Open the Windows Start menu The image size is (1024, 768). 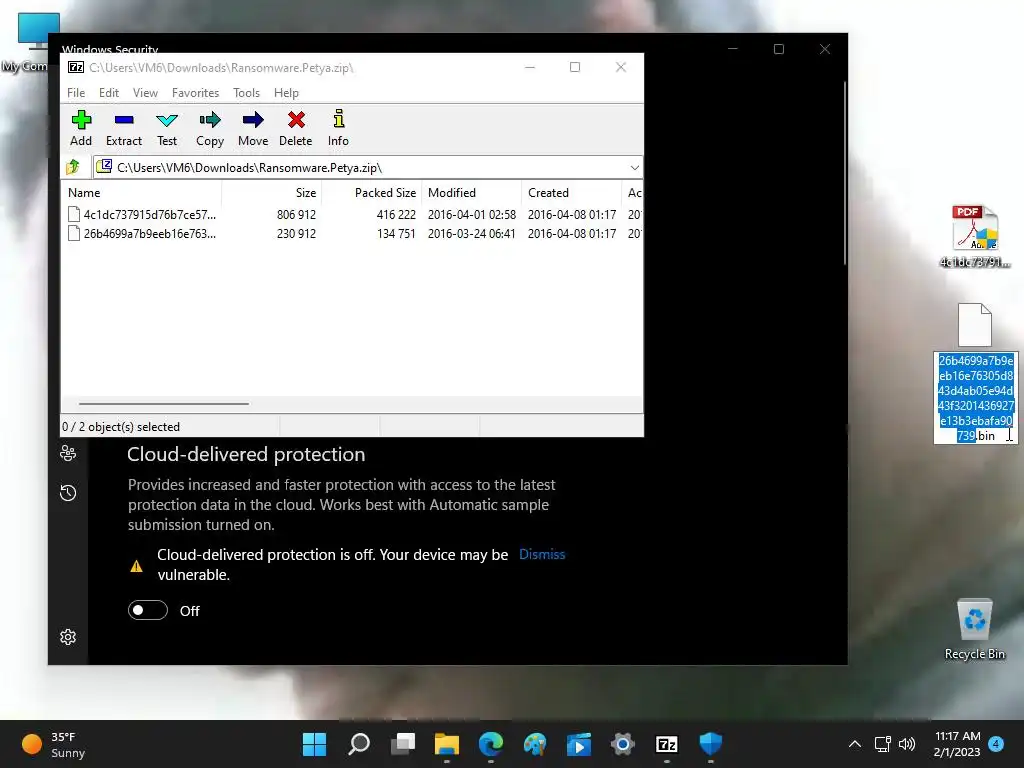click(314, 744)
